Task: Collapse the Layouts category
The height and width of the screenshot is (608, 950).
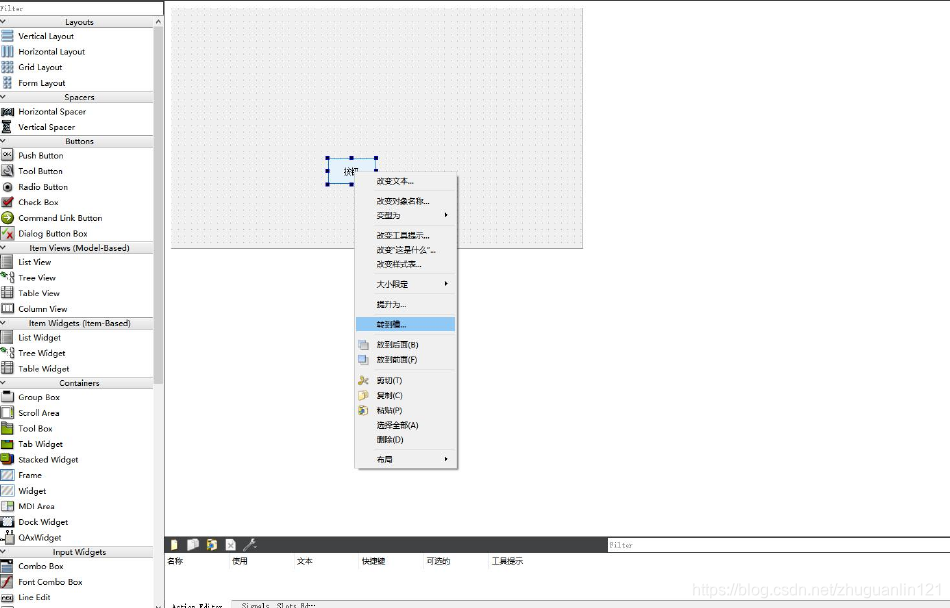Action: 3,22
